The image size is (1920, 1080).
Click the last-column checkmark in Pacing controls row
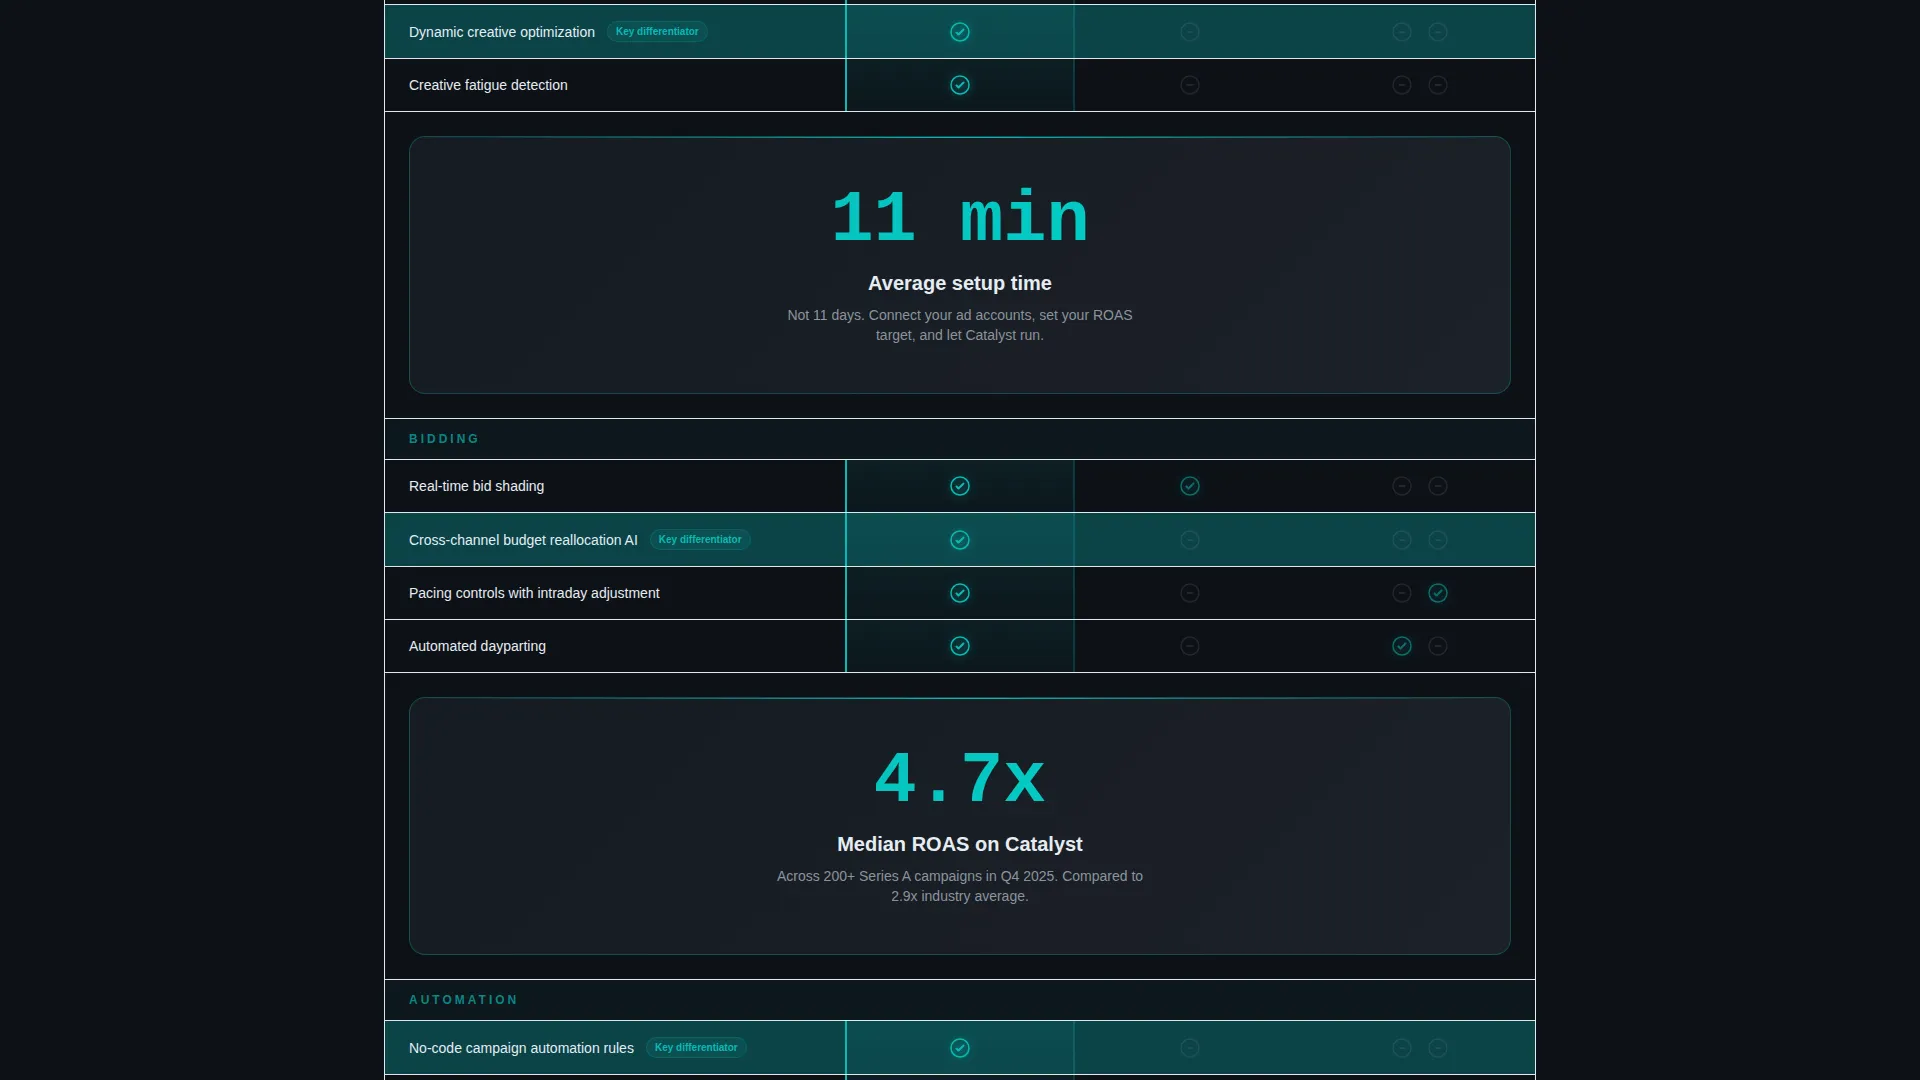[x=1438, y=593]
